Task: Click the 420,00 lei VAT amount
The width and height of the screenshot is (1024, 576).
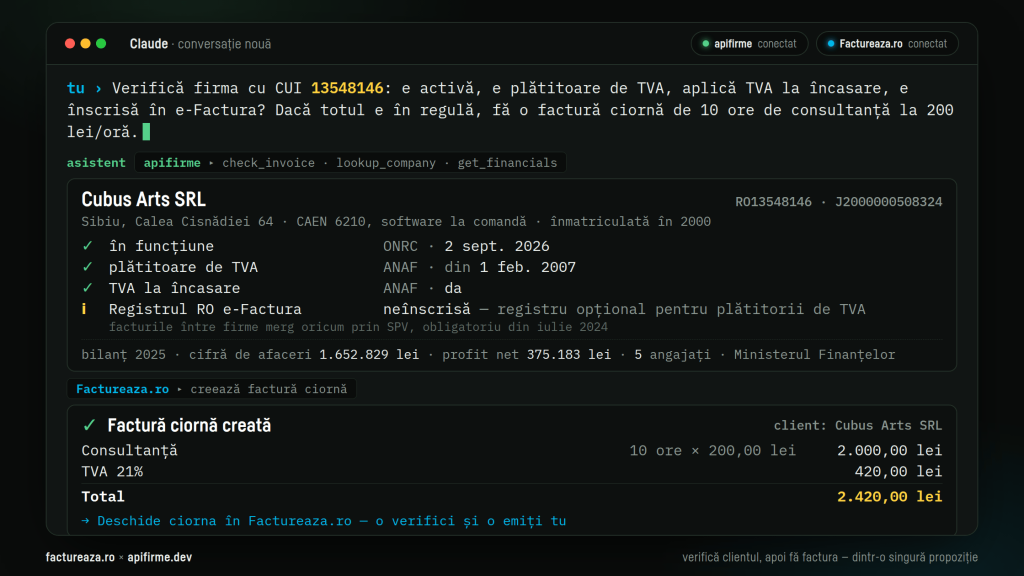Action: 898,472
